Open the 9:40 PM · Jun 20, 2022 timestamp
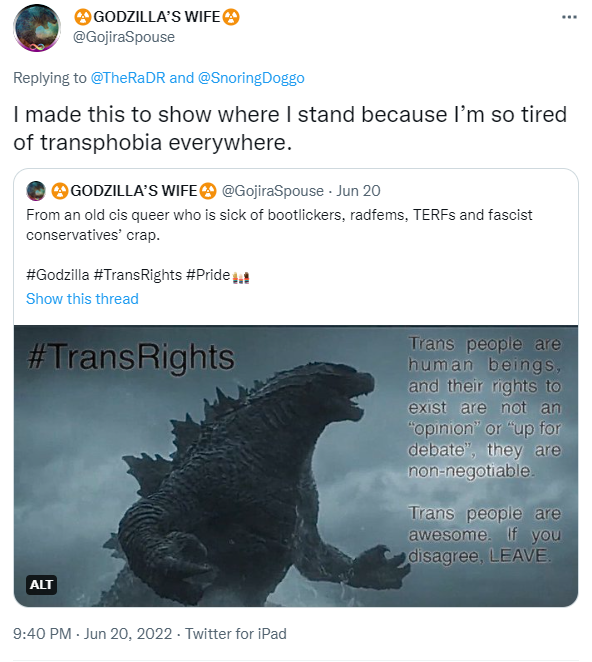This screenshot has width=592, height=662. (x=92, y=634)
